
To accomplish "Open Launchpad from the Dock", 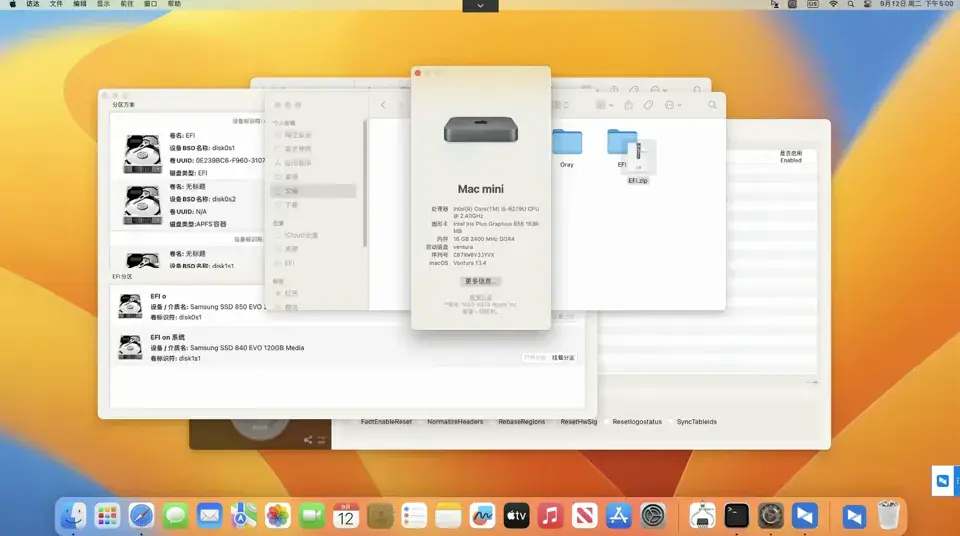I will pyautogui.click(x=107, y=516).
